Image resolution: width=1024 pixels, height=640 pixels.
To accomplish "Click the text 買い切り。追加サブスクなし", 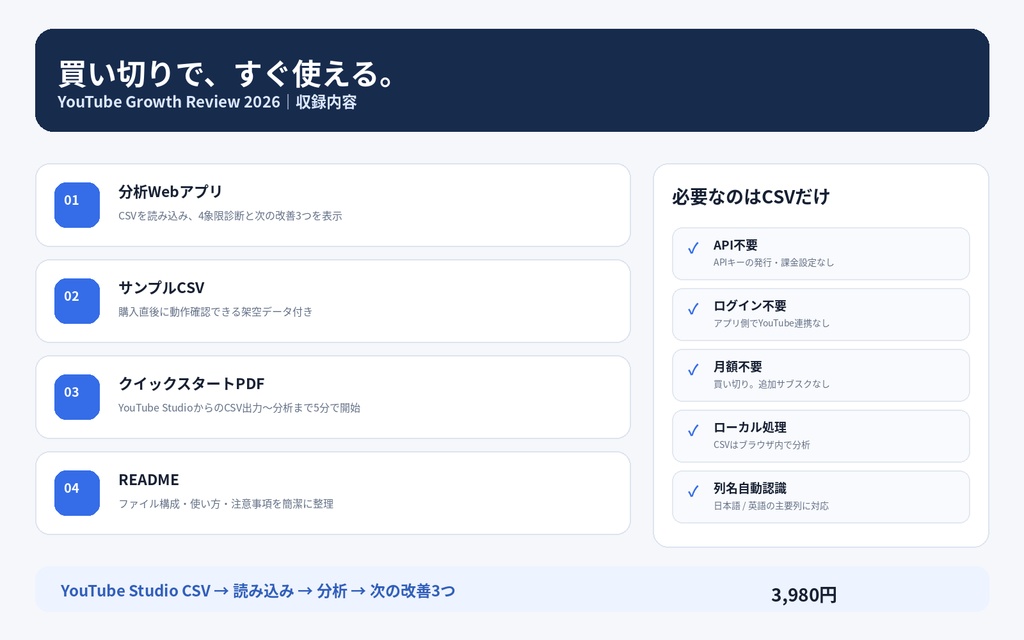I will (x=771, y=384).
